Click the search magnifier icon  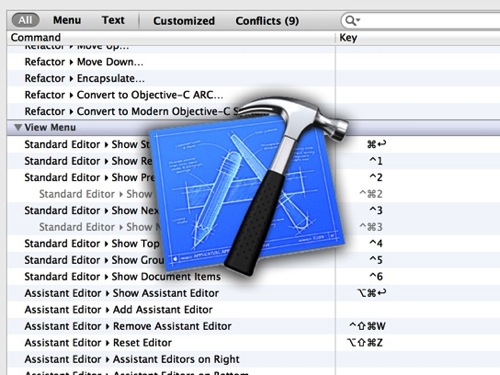352,21
